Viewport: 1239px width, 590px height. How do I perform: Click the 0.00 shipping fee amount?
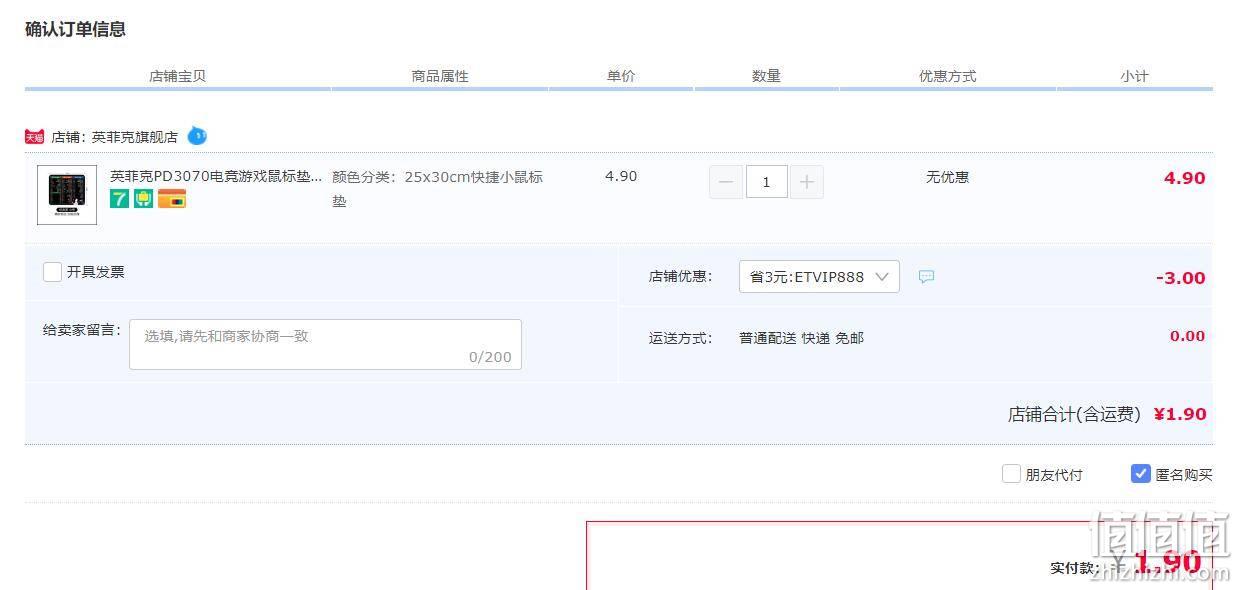pos(1187,336)
